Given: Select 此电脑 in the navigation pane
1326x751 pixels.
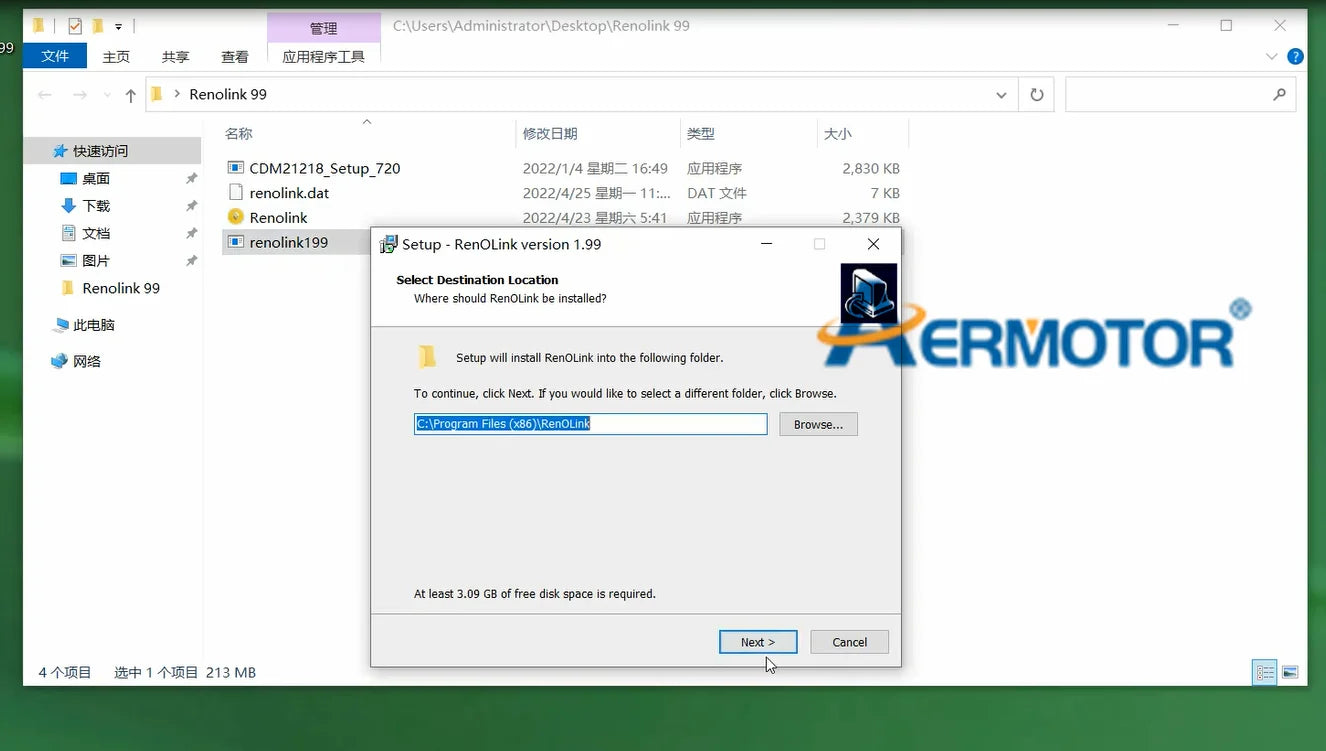Looking at the screenshot, I should [x=94, y=325].
